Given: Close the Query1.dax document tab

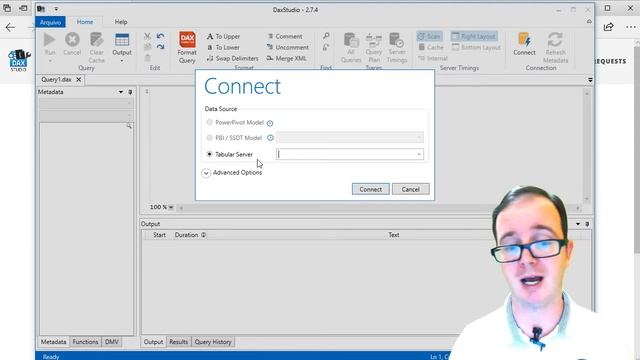Looking at the screenshot, I should point(79,80).
